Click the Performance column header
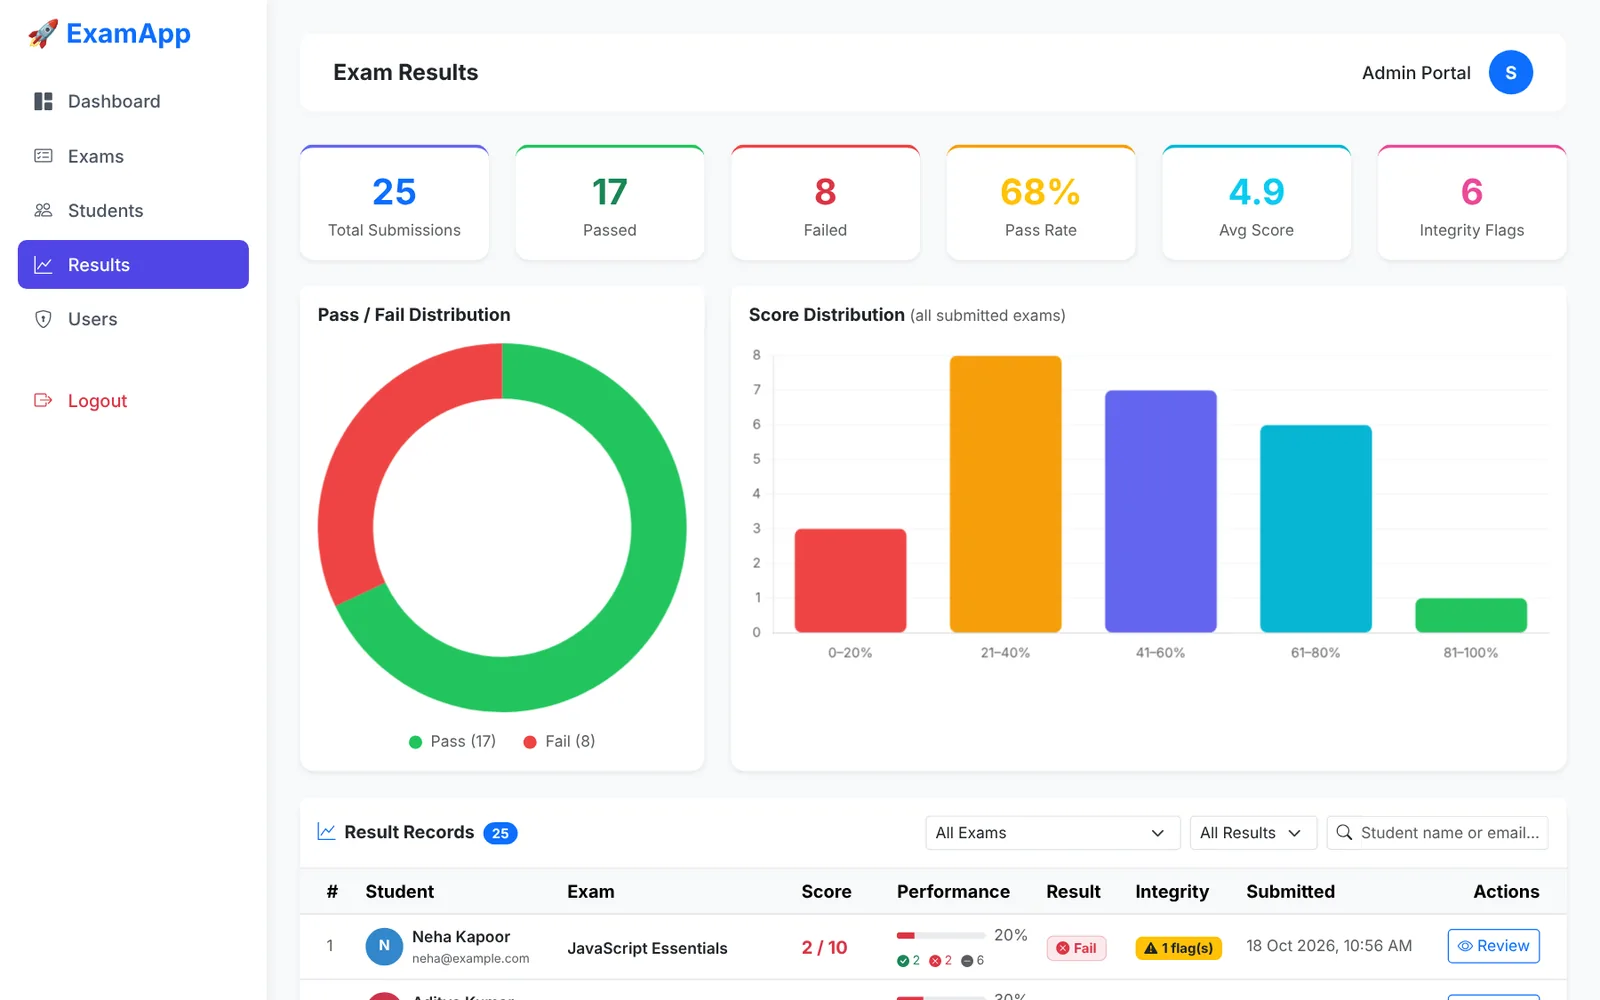The width and height of the screenshot is (1600, 1000). [953, 891]
